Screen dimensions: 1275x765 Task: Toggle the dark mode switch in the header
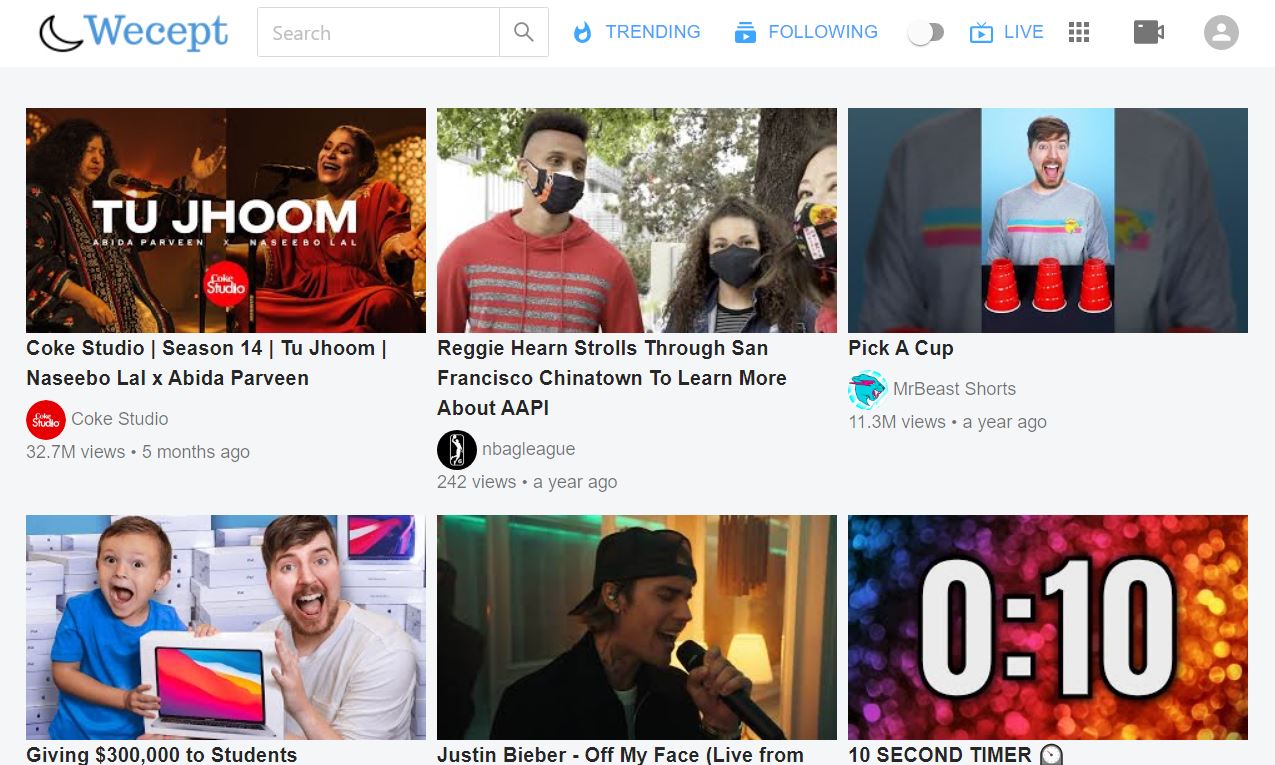(925, 33)
